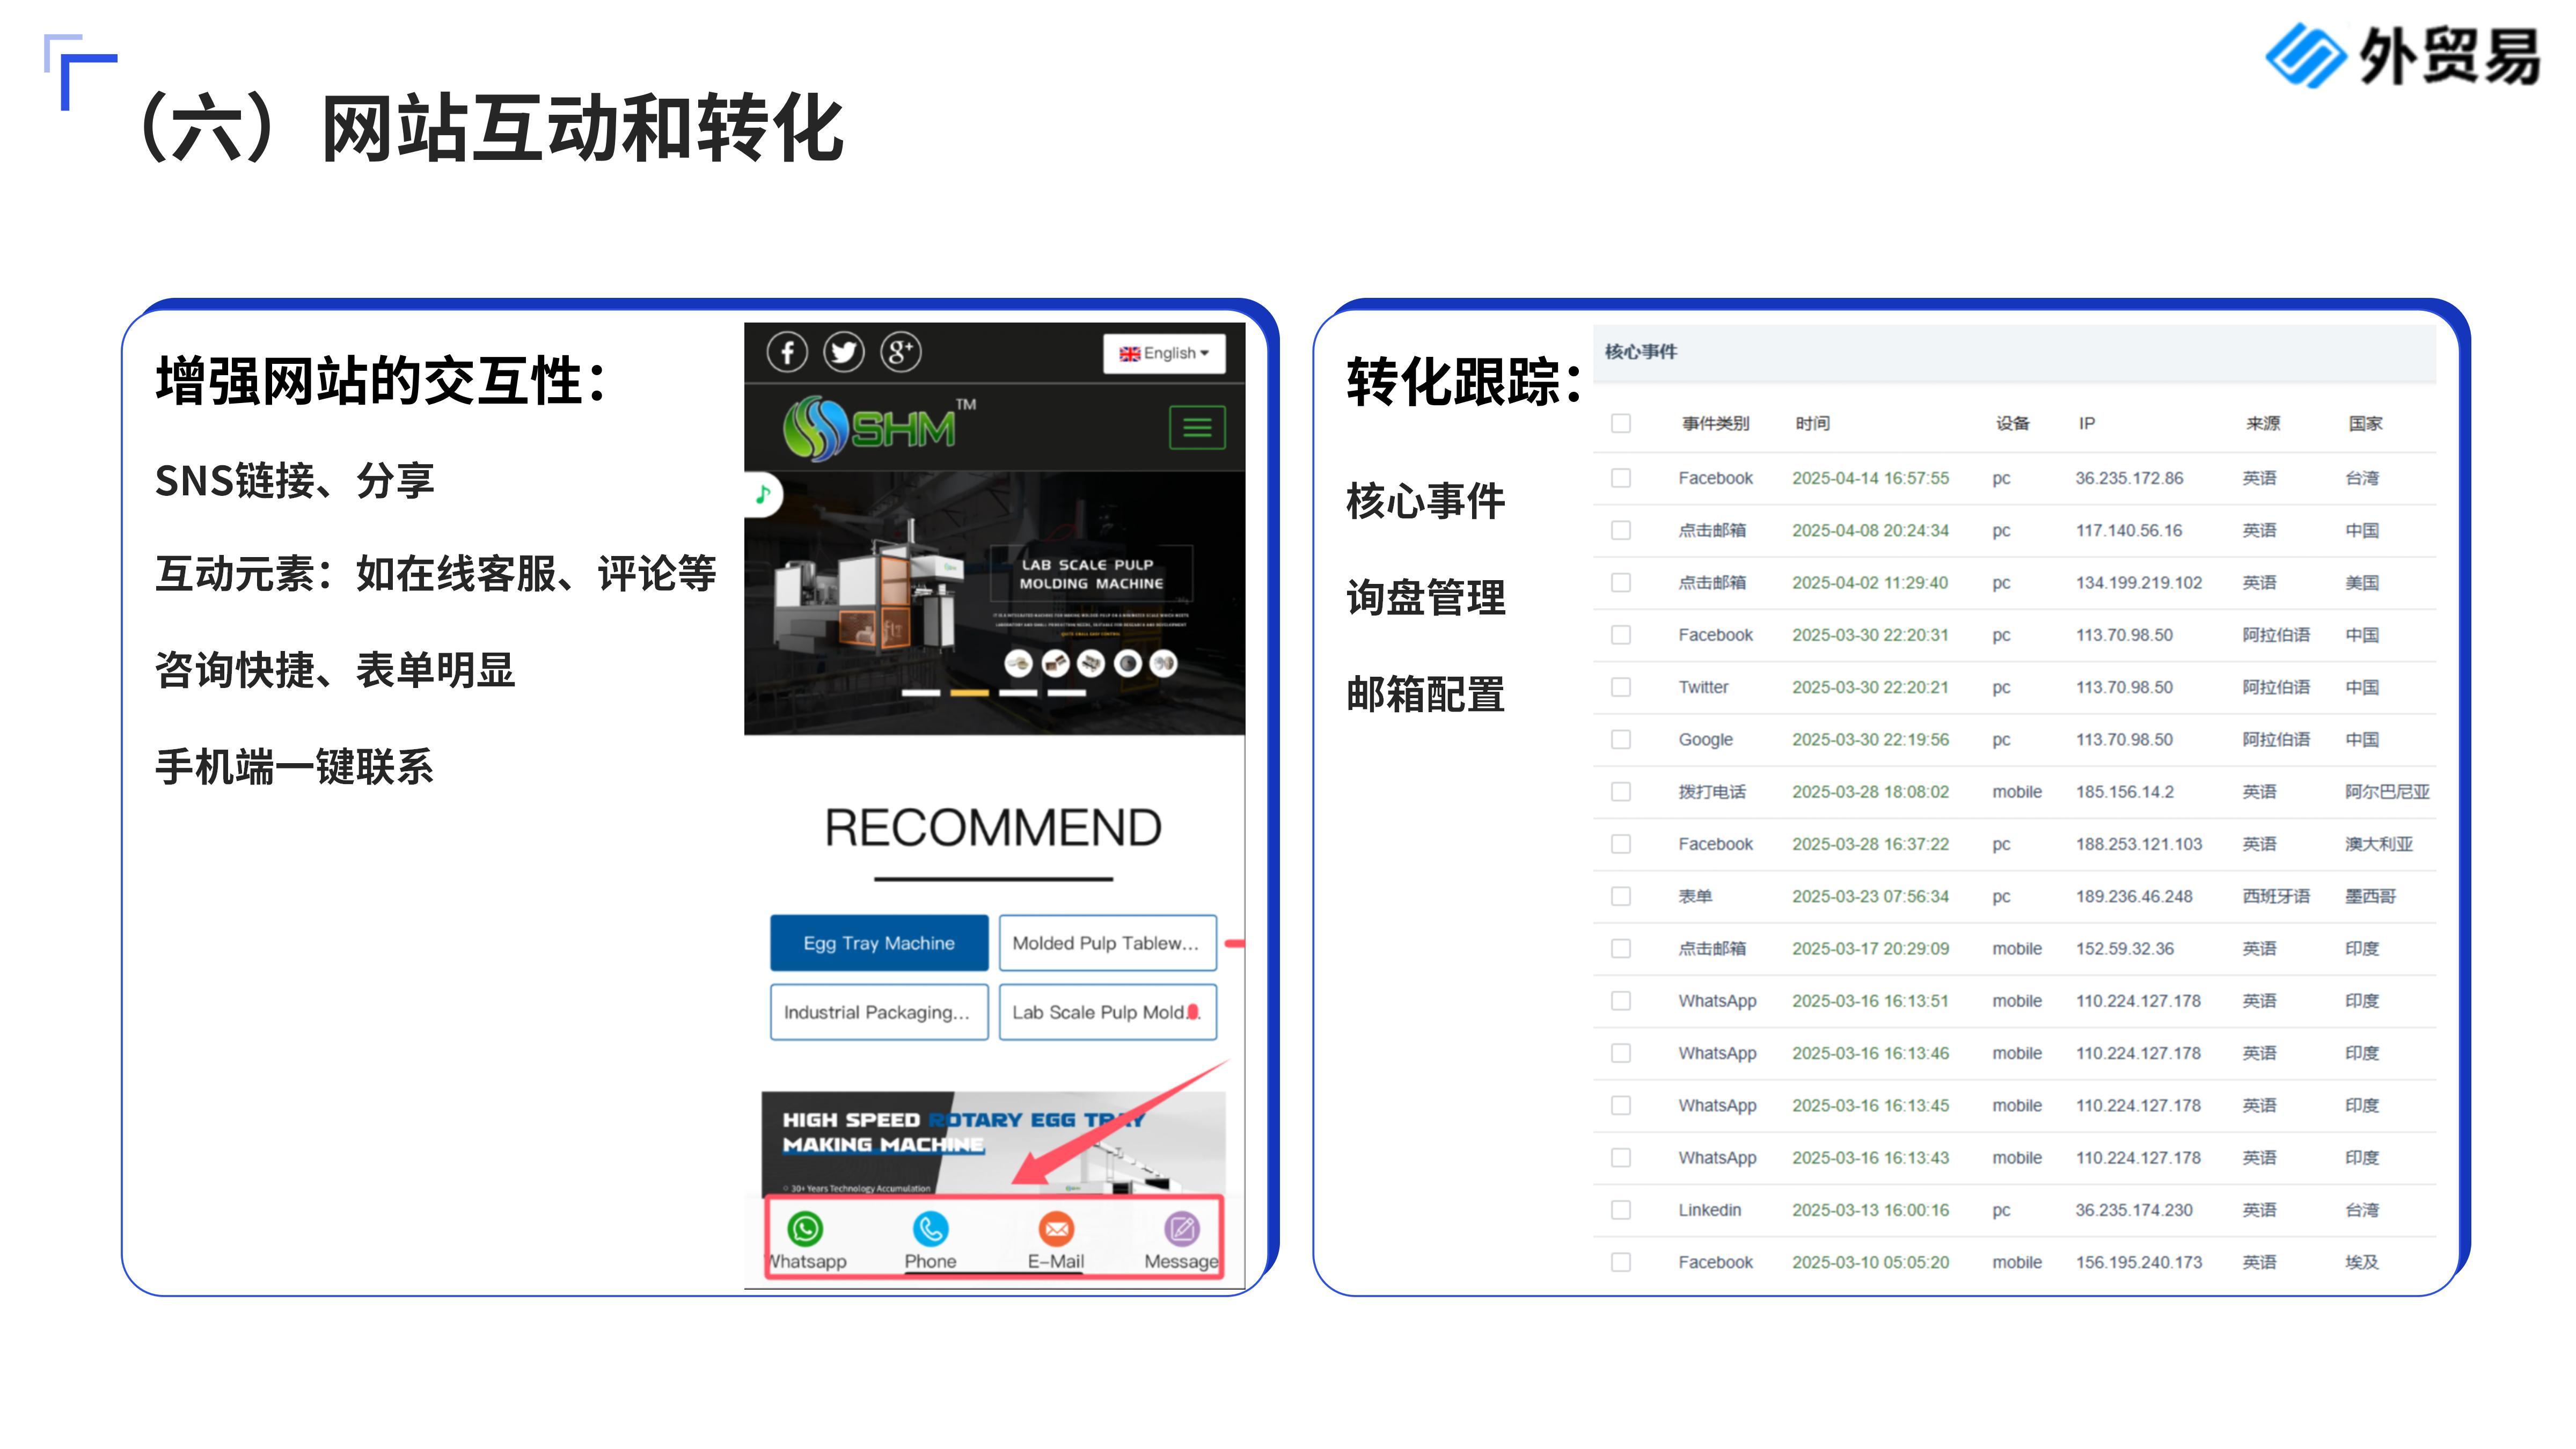Click the 国家 column header

2365,423
